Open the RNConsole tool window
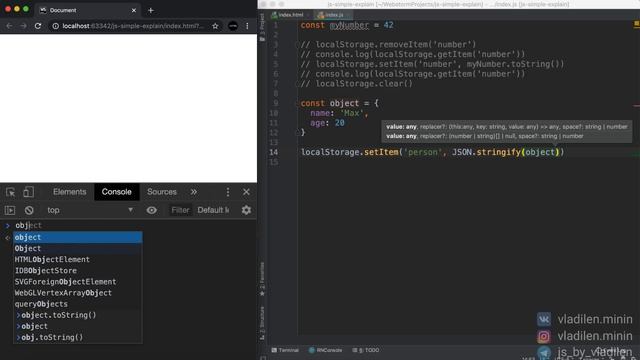 click(325, 350)
